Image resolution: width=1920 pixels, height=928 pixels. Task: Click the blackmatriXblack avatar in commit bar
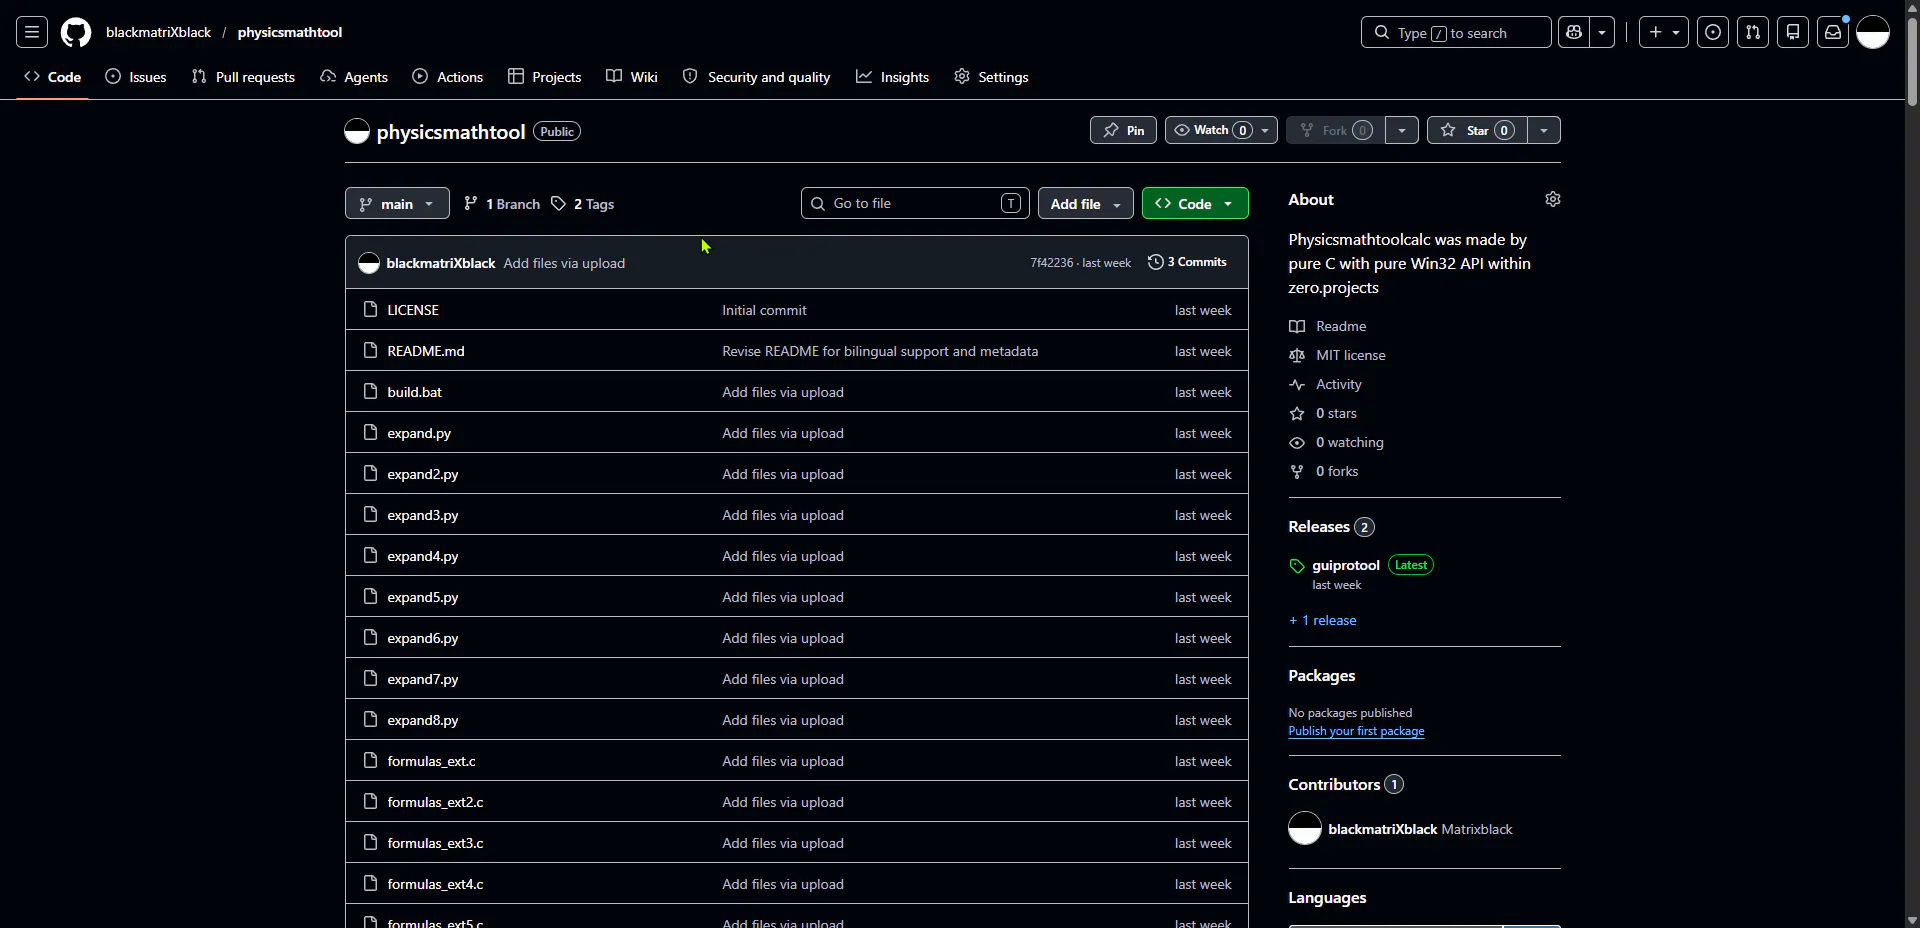[x=369, y=263]
